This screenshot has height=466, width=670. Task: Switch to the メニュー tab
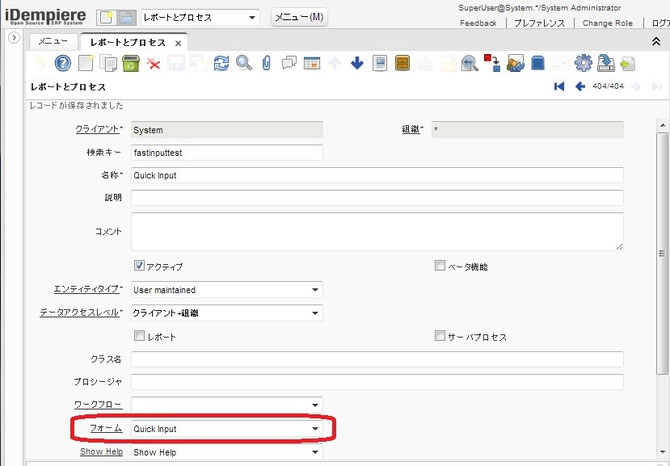[x=53, y=41]
